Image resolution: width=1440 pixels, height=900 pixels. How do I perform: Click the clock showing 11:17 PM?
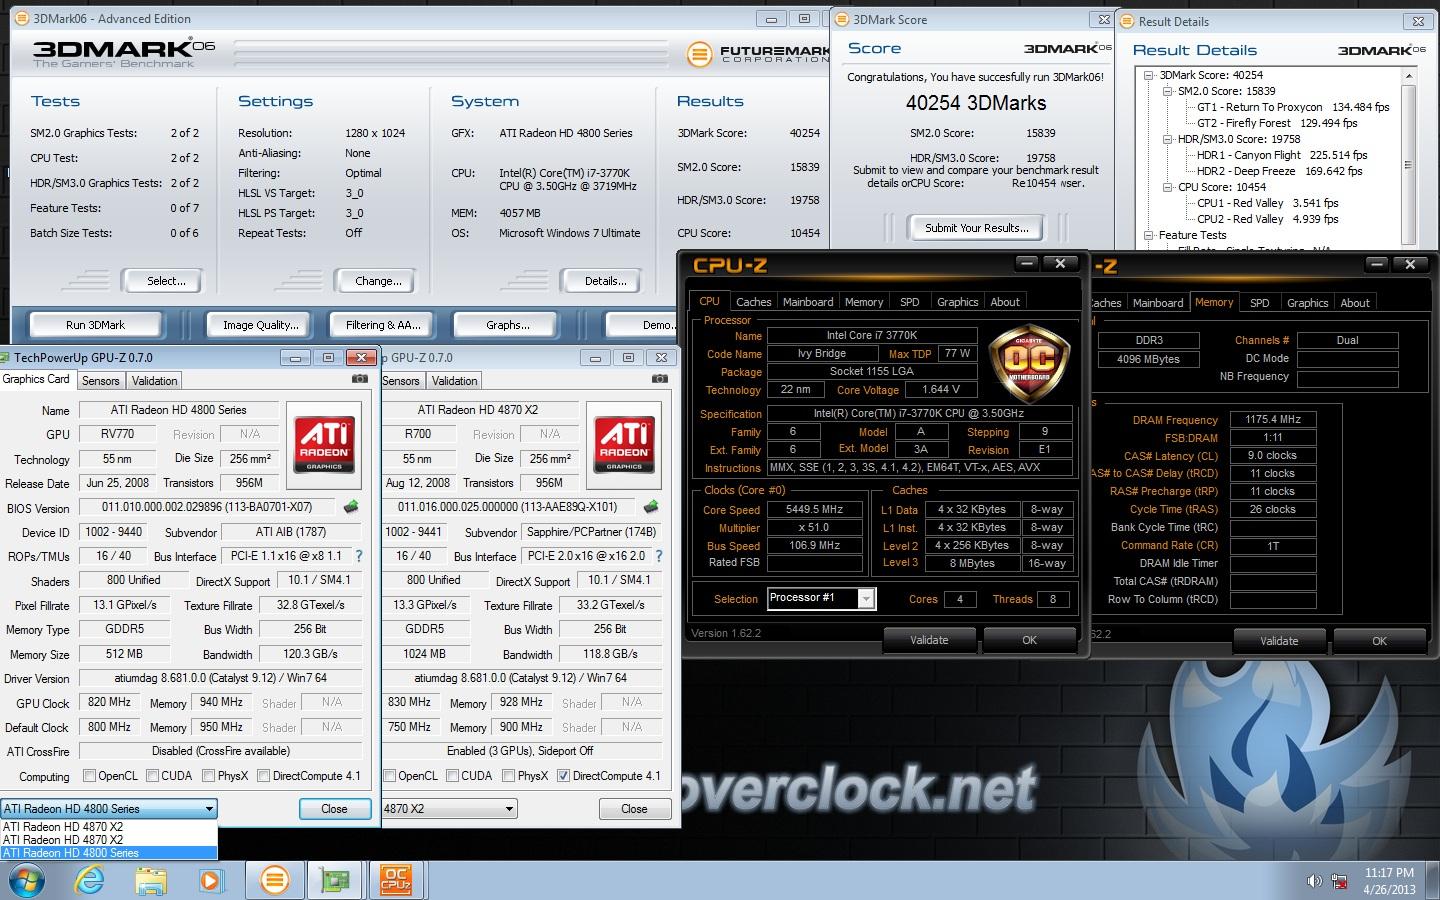[1389, 873]
